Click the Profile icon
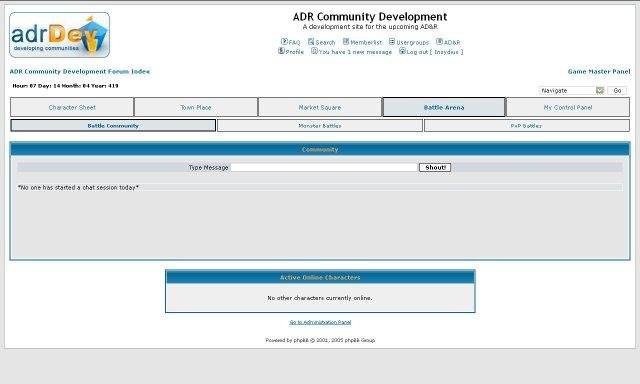The image size is (640, 384). [x=281, y=51]
